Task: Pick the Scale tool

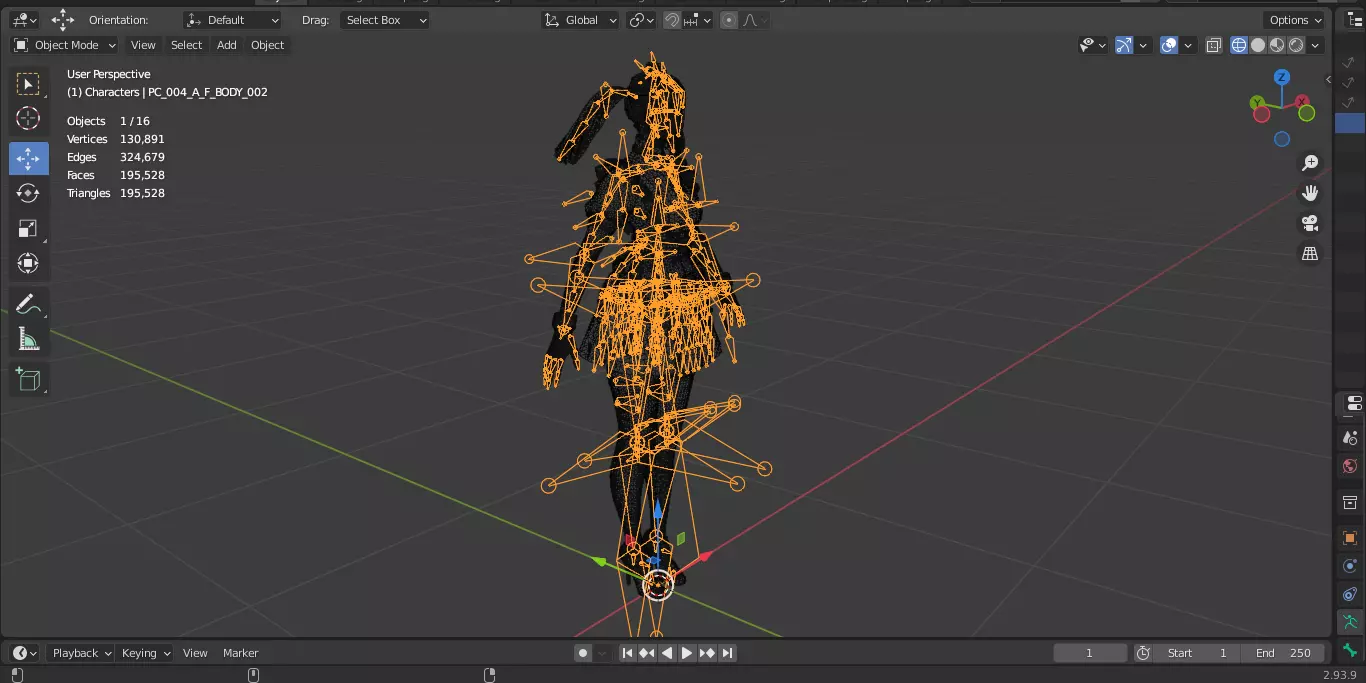Action: pyautogui.click(x=28, y=229)
